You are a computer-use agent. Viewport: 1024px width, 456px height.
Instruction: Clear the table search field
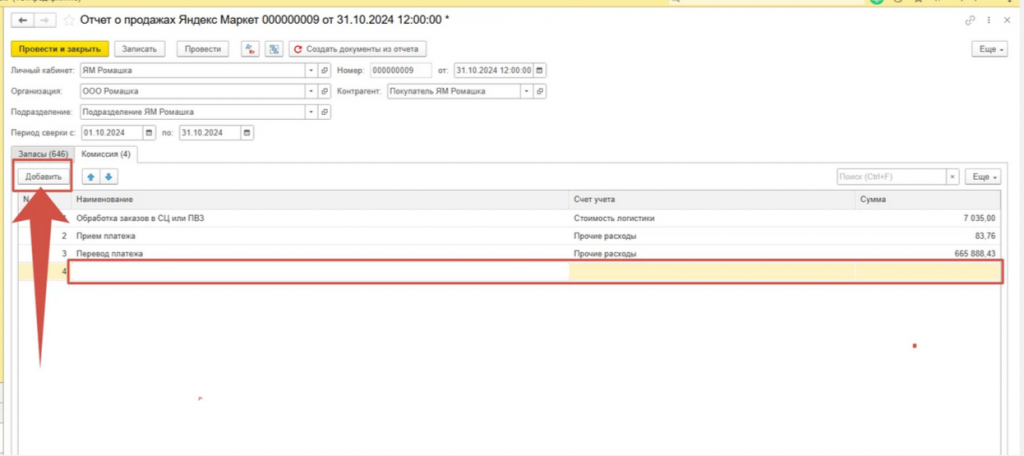click(x=952, y=177)
